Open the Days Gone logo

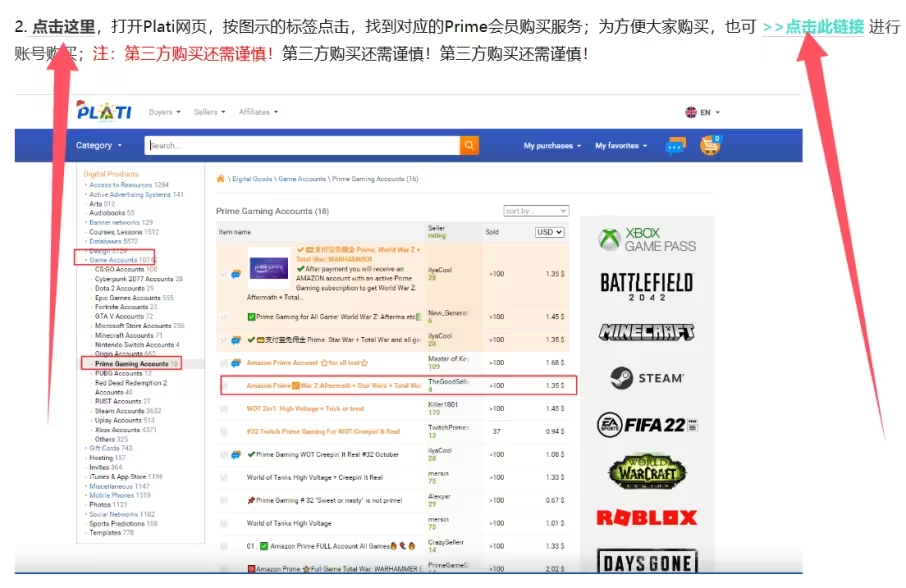647,562
